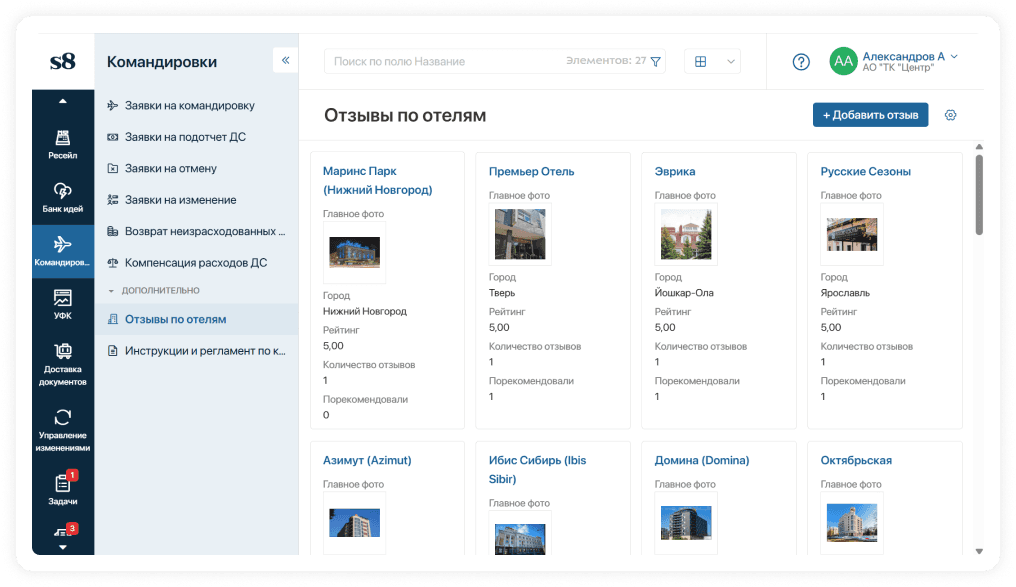The width and height of the screenshot is (1016, 587).
Task: Open Задачи with notification badge
Action: 63,489
